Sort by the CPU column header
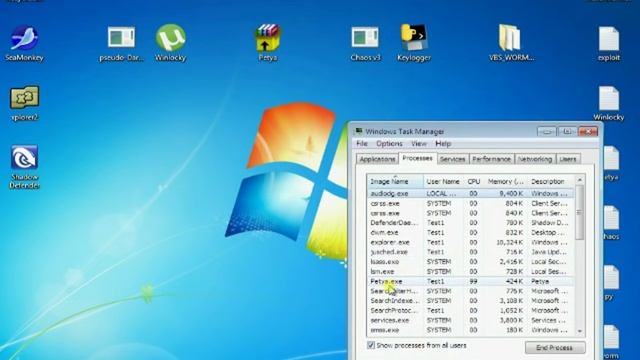This screenshot has height=360, width=640. click(x=473, y=181)
